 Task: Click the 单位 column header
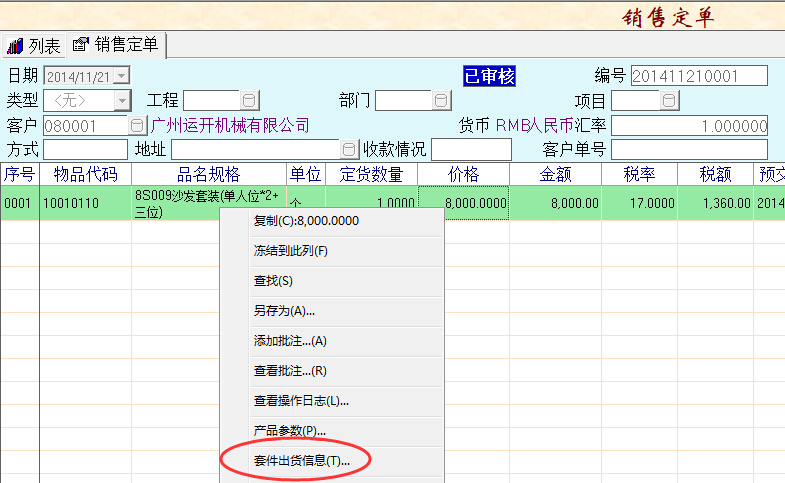point(306,174)
